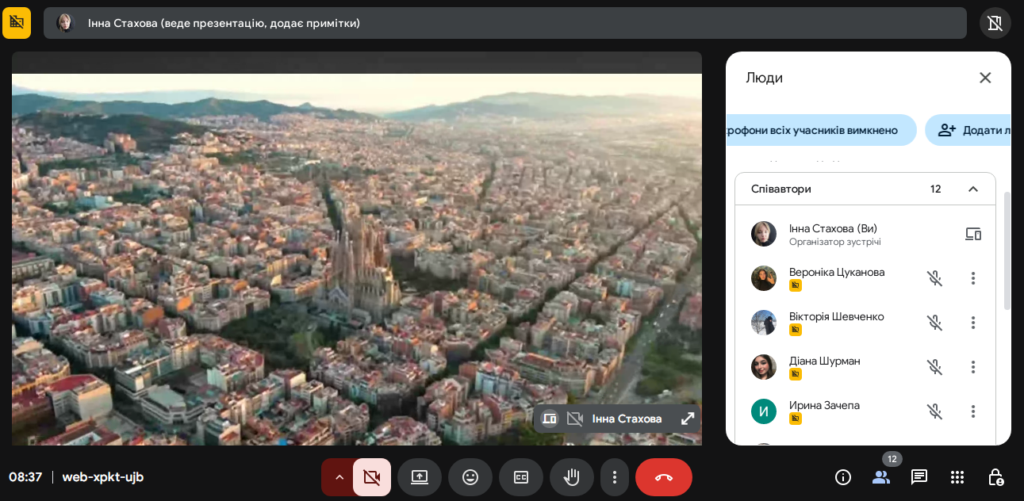Collapse the Співавтори section

pos(973,189)
